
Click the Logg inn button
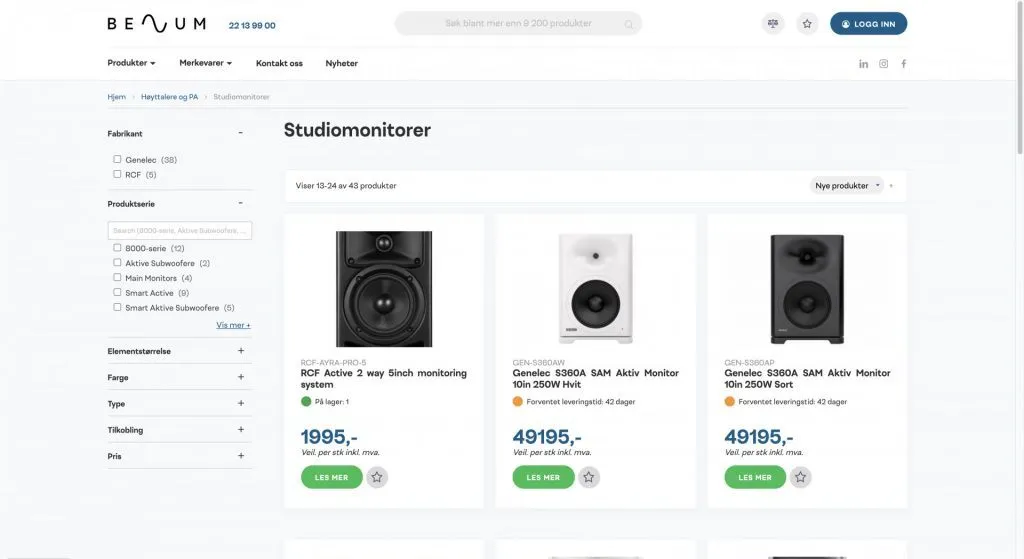pos(868,24)
